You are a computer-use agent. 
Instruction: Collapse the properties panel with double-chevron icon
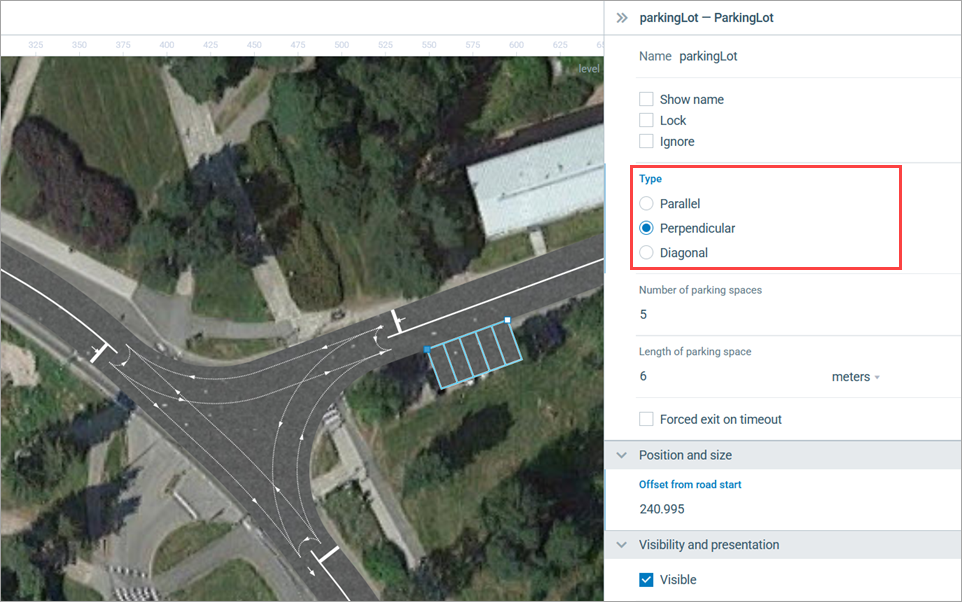click(x=621, y=18)
